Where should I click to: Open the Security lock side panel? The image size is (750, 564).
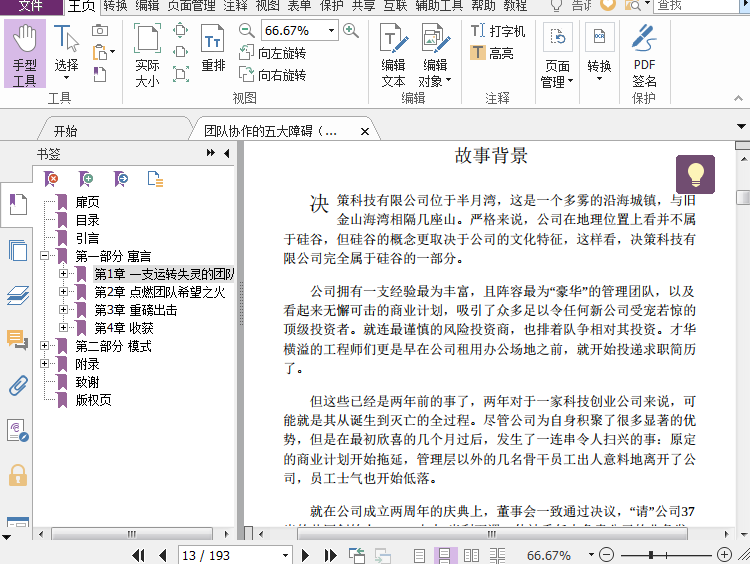18,475
